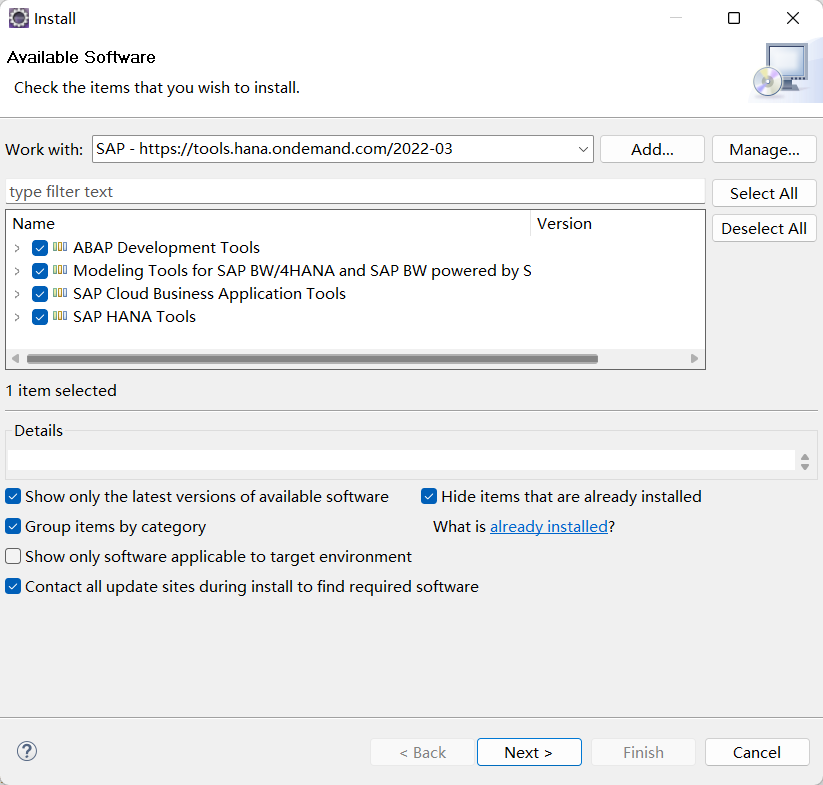Select the Modeling Tools for SAP BW/4HANA row text
The height and width of the screenshot is (785, 823).
coord(302,271)
